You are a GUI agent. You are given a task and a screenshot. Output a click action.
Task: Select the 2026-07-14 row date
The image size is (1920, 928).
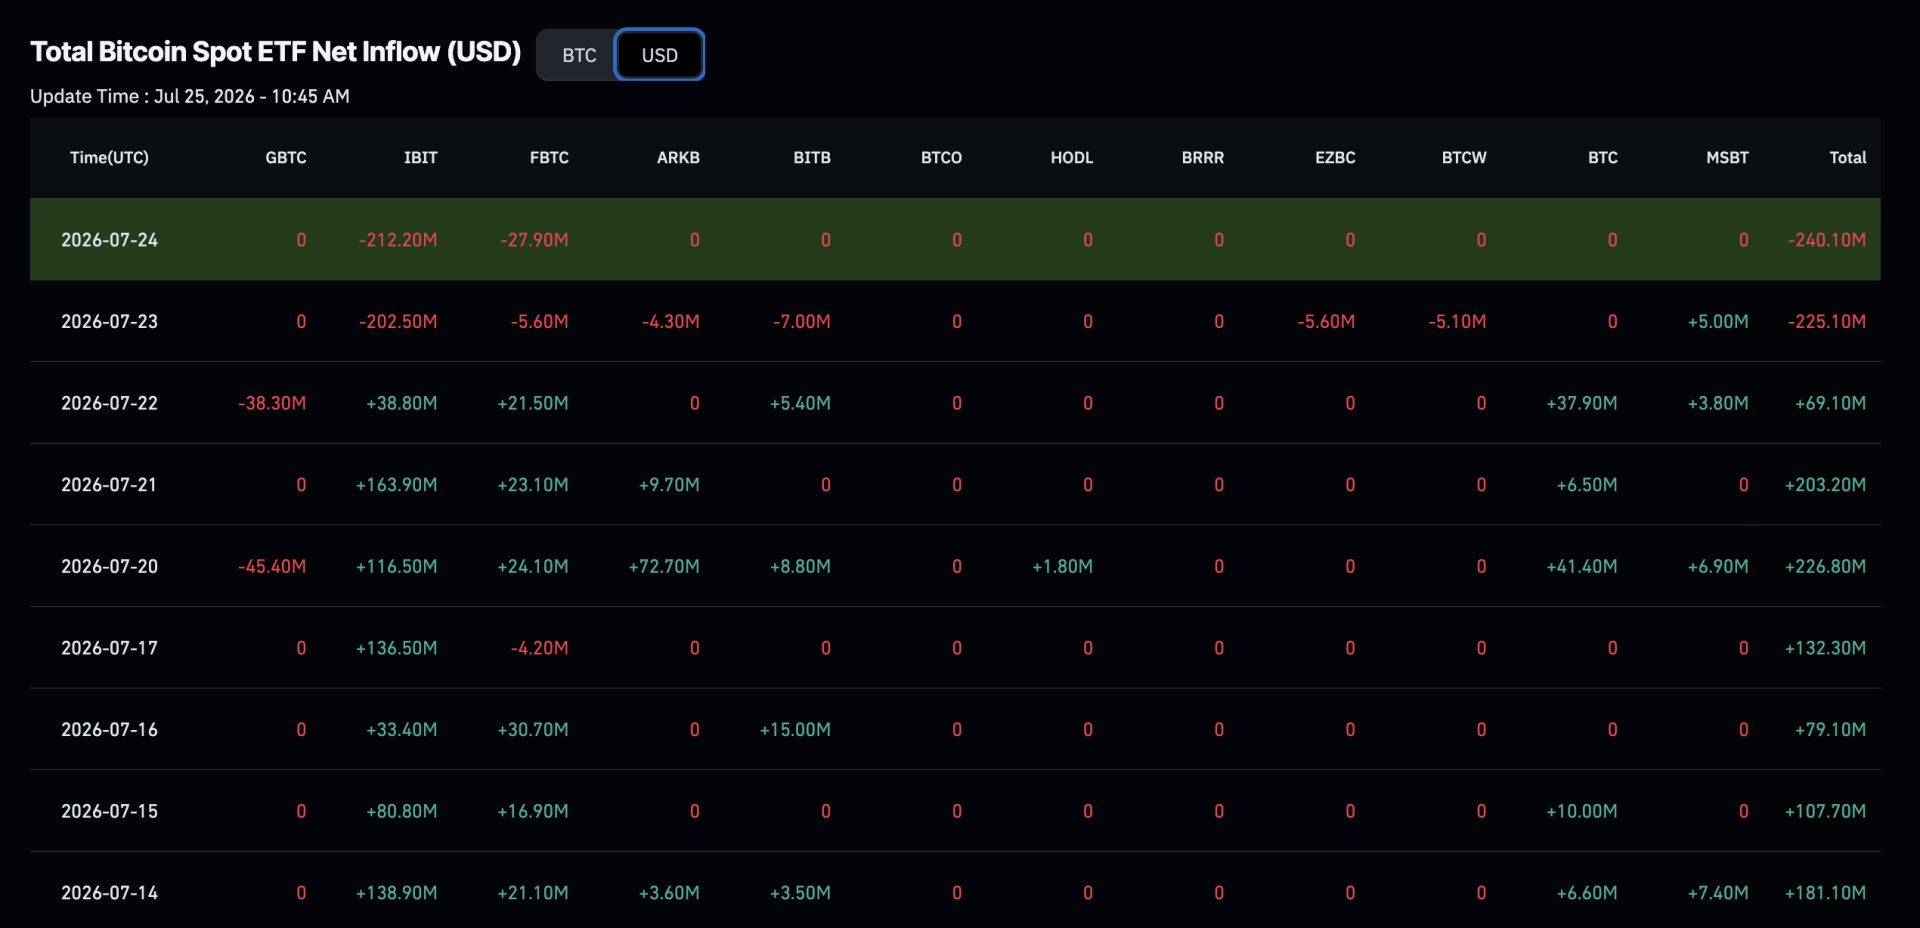[109, 893]
